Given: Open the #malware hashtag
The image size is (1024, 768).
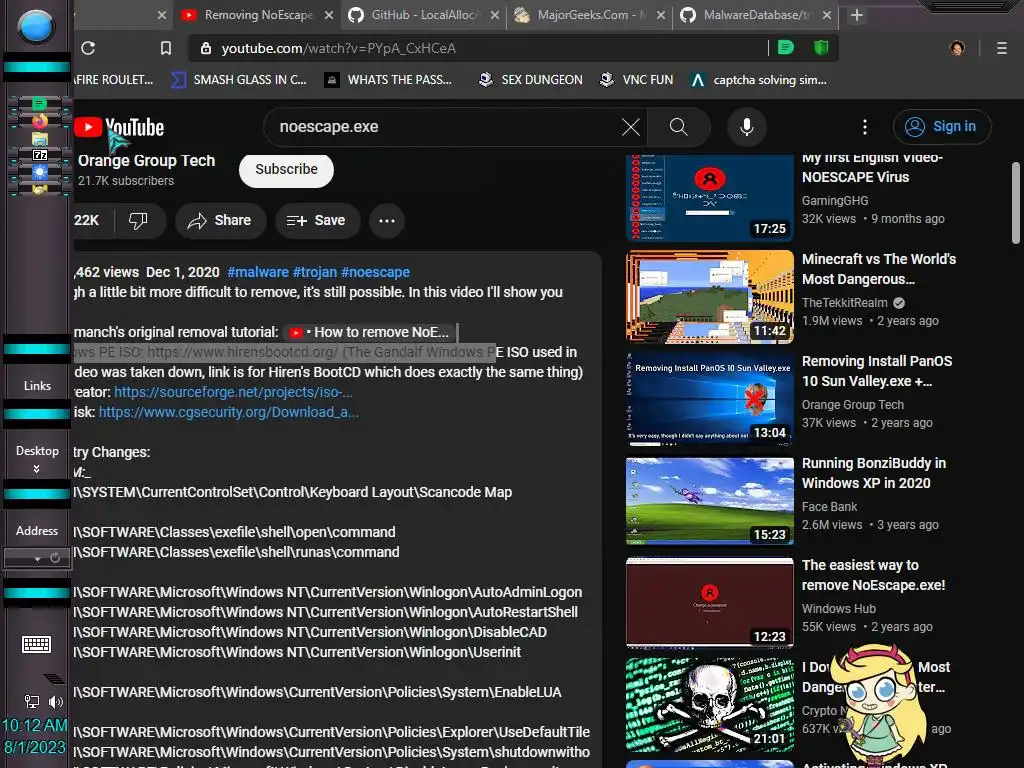Looking at the screenshot, I should [257, 272].
